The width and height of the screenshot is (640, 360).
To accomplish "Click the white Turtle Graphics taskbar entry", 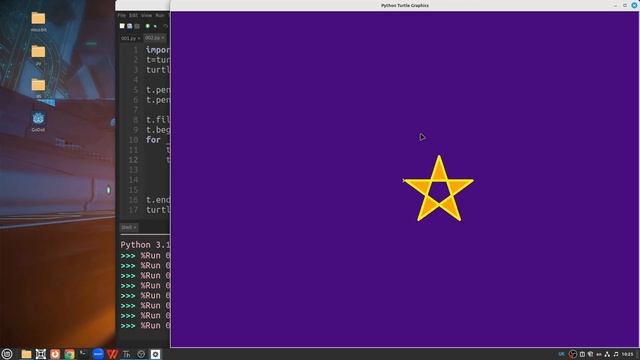I will tap(156, 354).
